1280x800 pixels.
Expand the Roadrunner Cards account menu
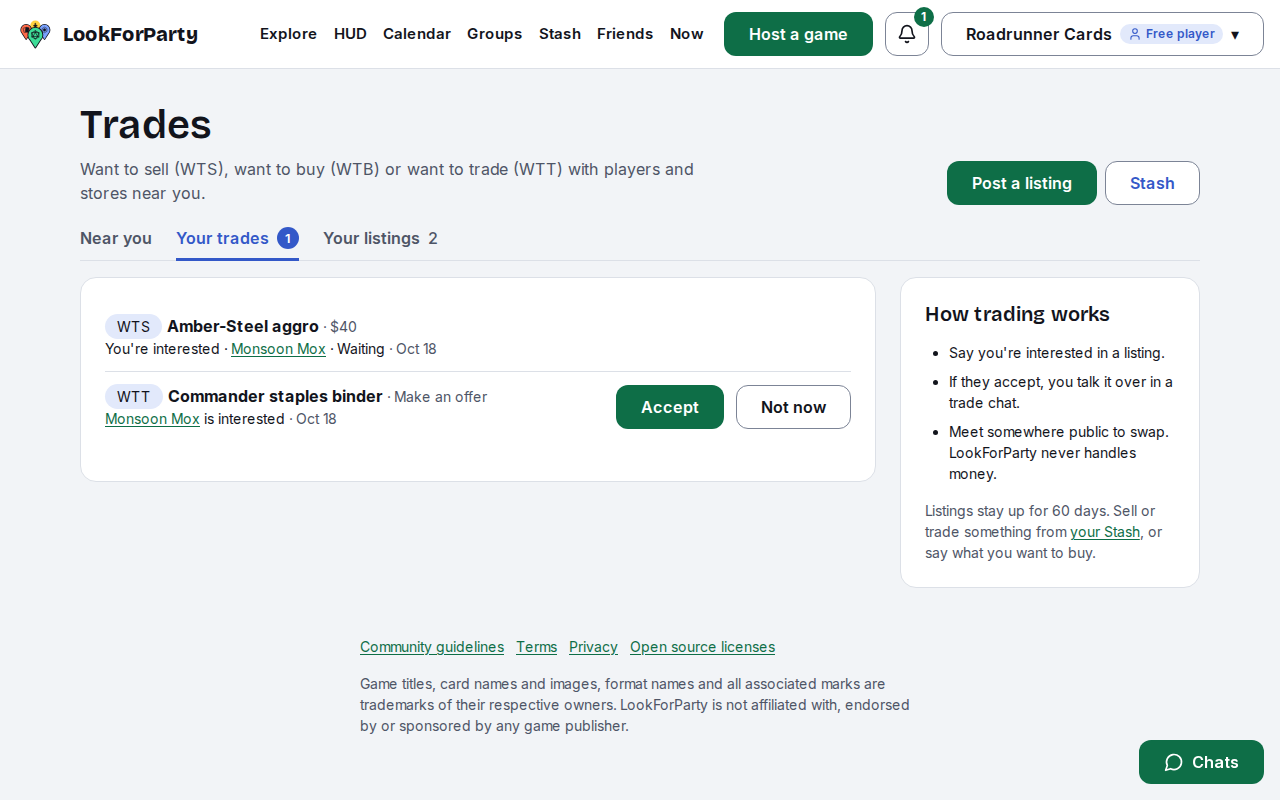pos(1102,34)
